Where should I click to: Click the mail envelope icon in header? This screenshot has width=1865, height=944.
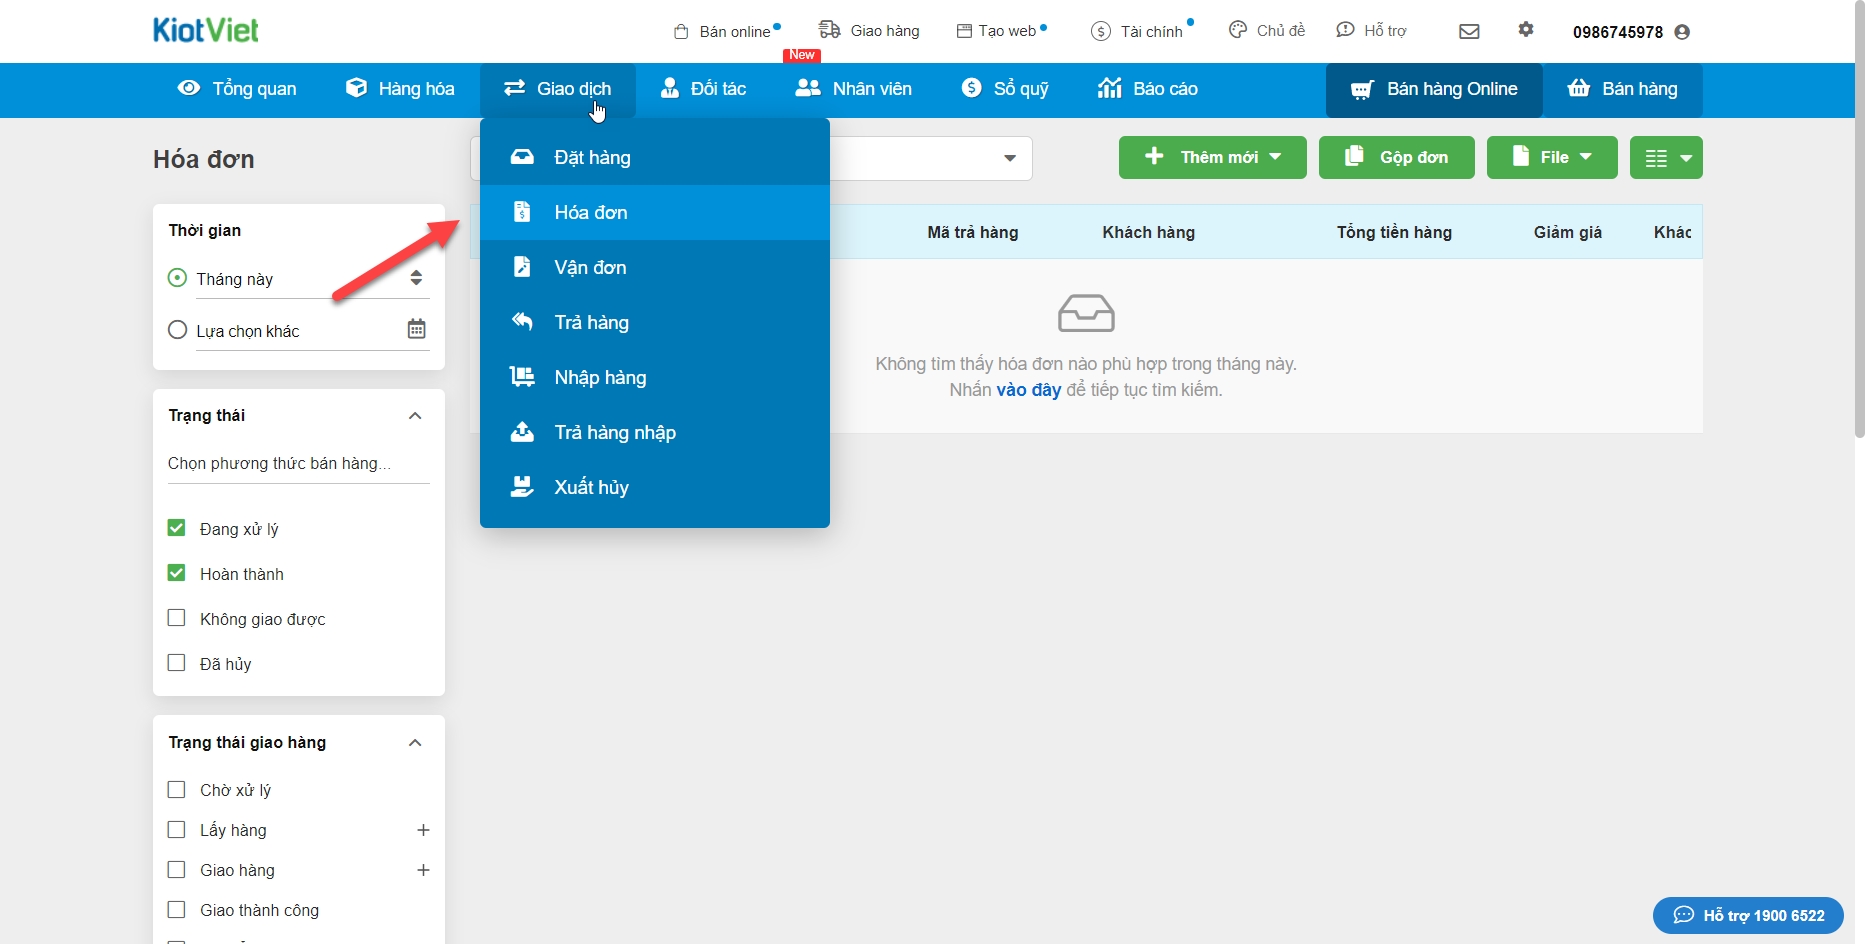click(x=1469, y=31)
